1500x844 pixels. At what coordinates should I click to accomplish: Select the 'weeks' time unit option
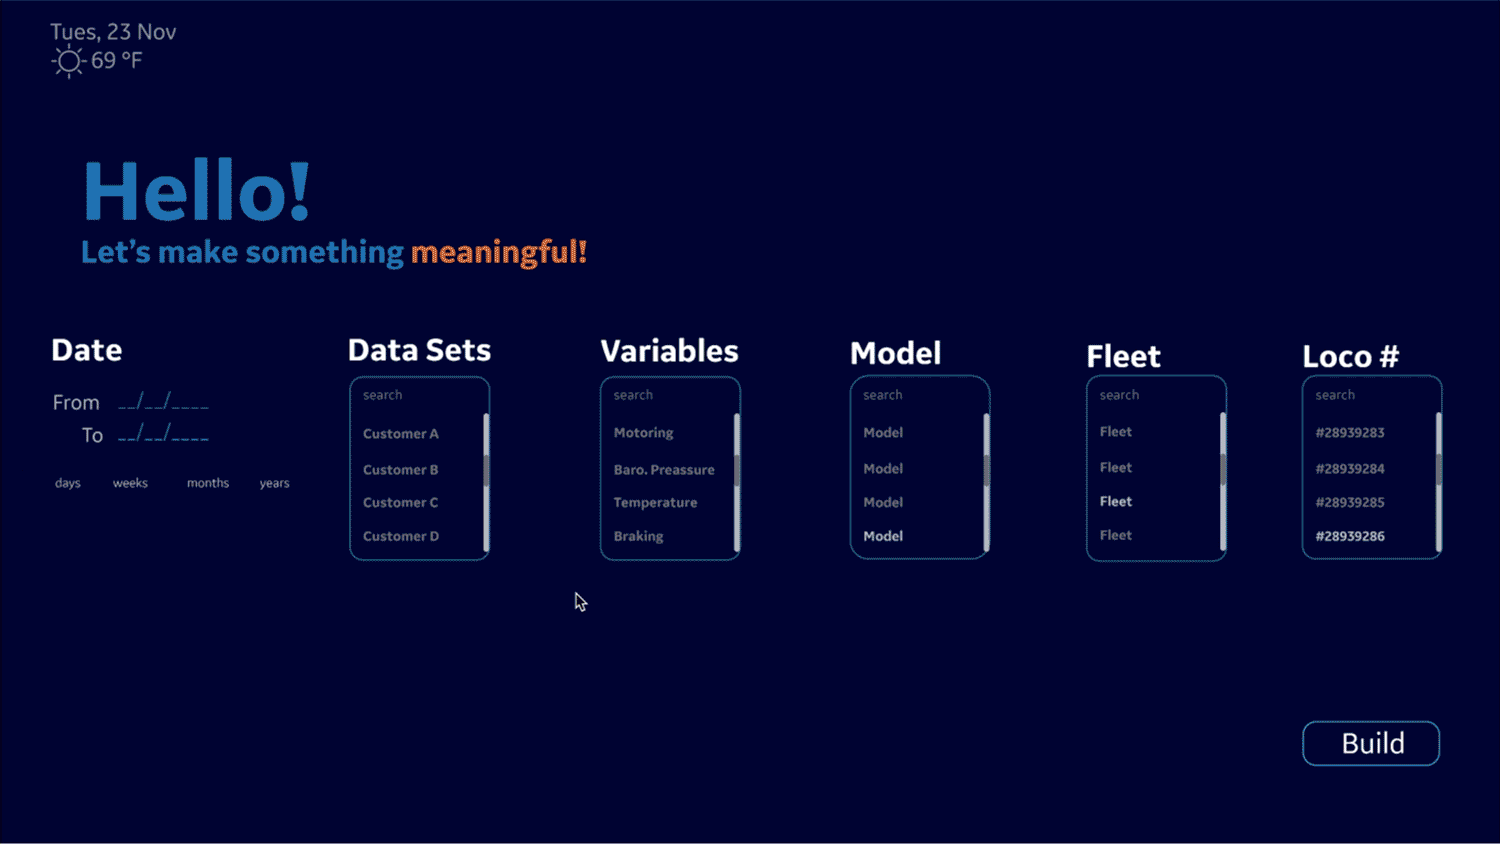pos(130,483)
